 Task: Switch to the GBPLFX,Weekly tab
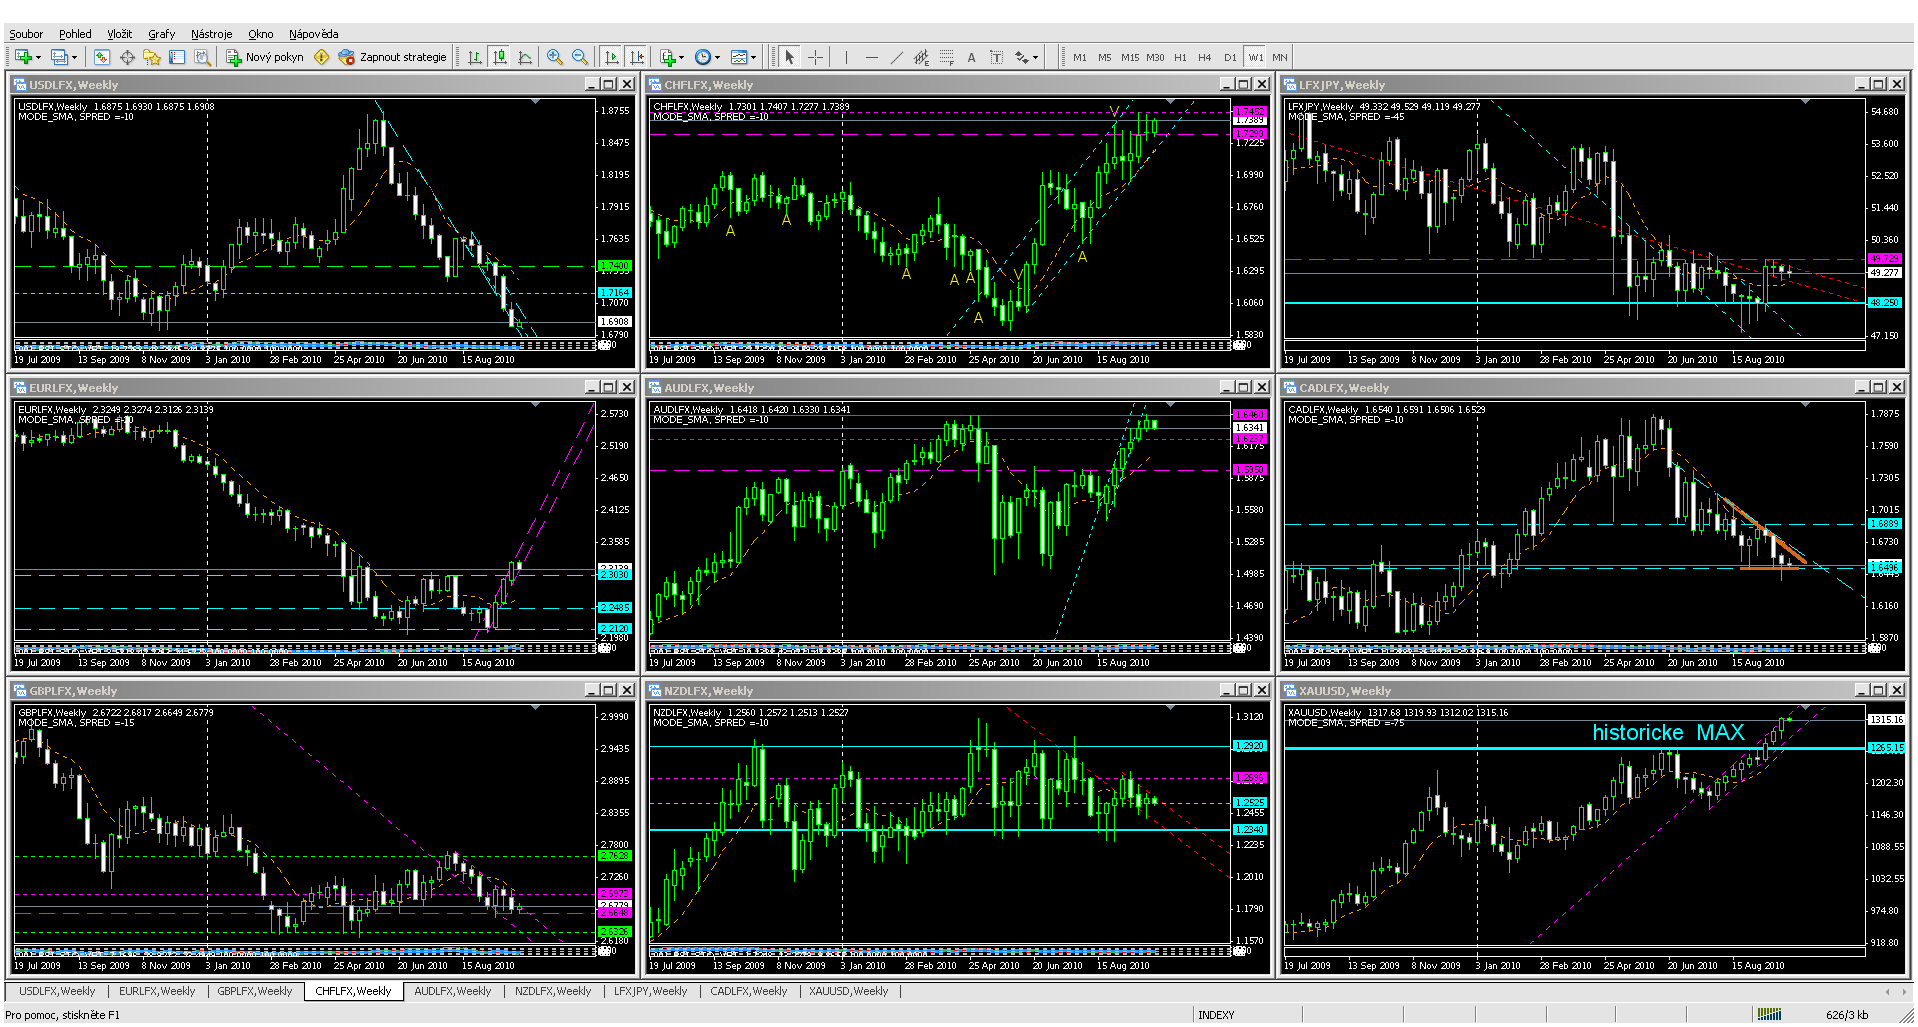[x=255, y=991]
